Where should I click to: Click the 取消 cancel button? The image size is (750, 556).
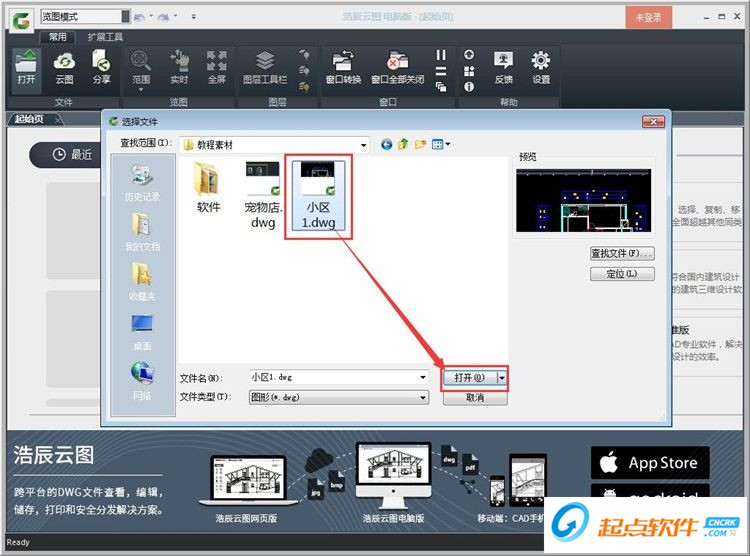[475, 398]
